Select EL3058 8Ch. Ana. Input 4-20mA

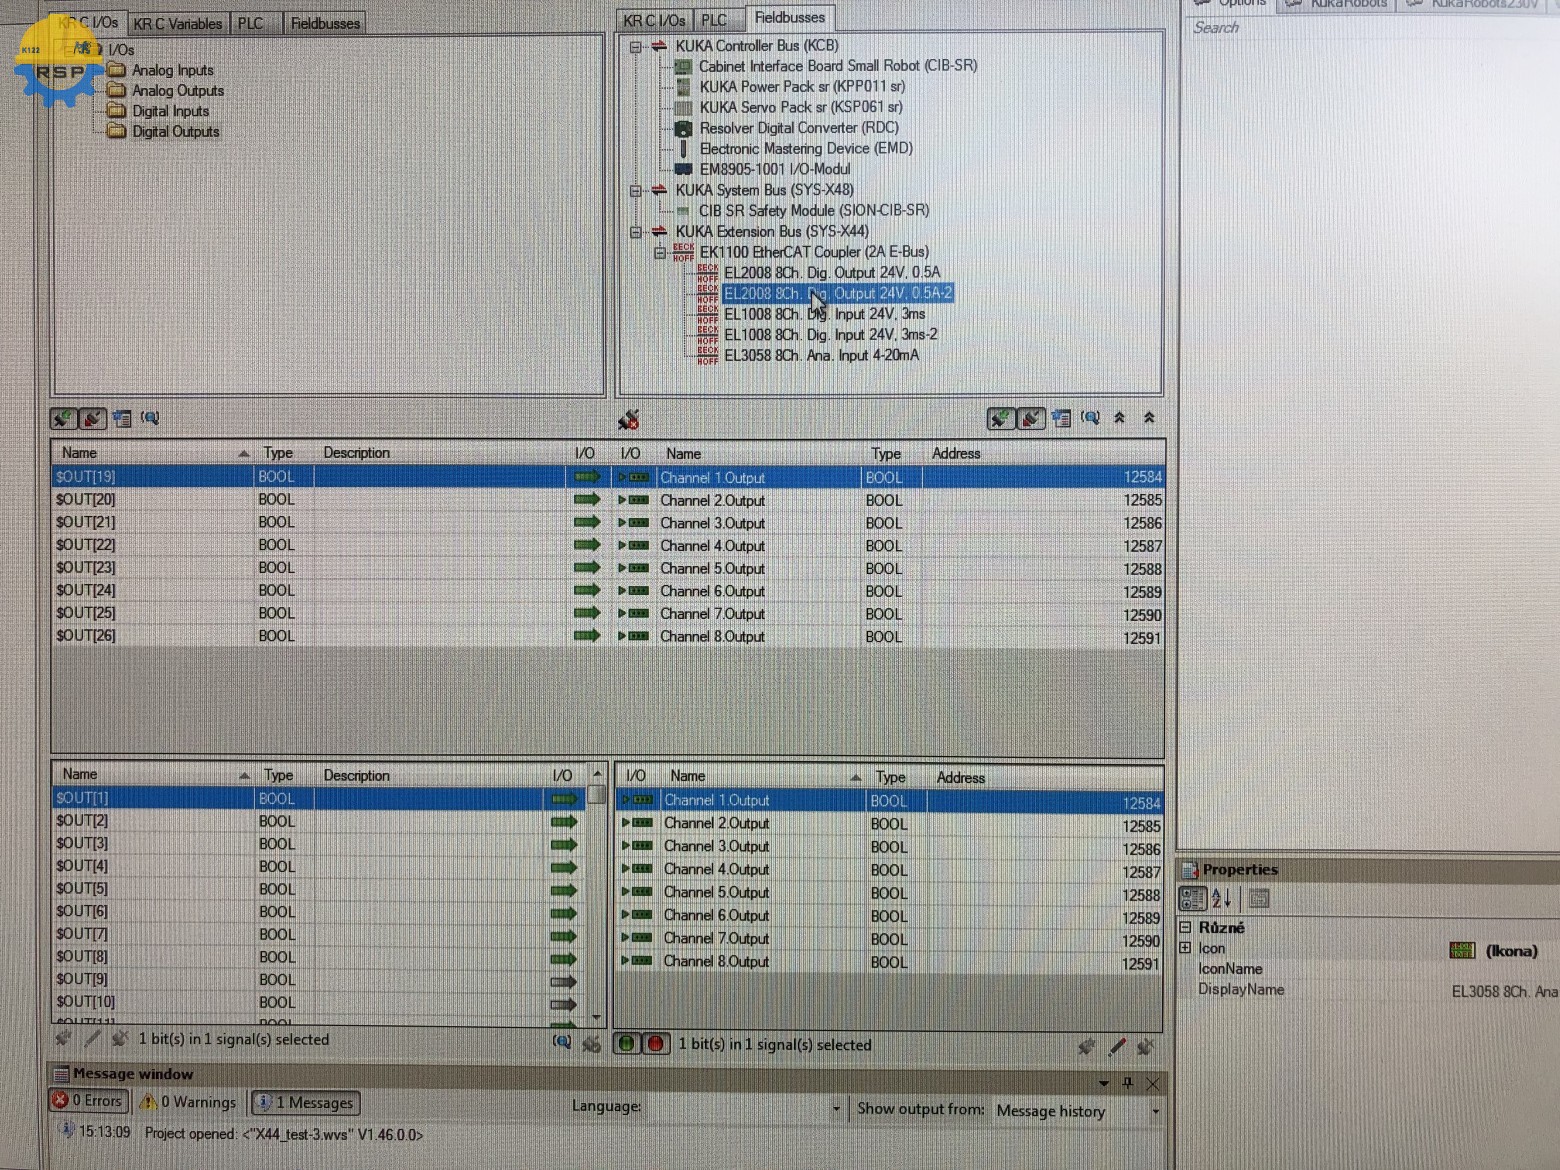coord(821,355)
